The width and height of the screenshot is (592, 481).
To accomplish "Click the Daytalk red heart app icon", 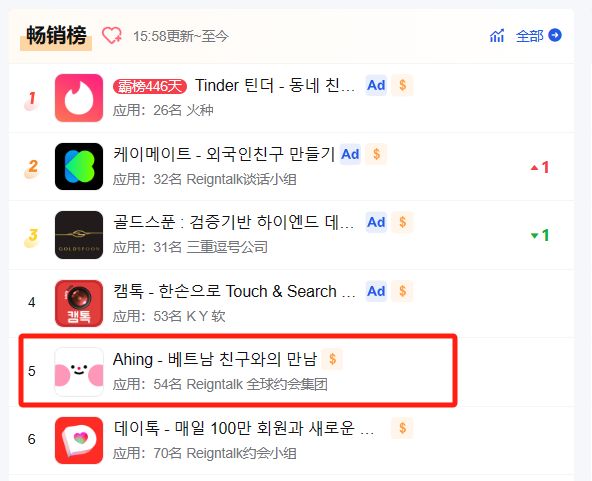I will point(79,440).
